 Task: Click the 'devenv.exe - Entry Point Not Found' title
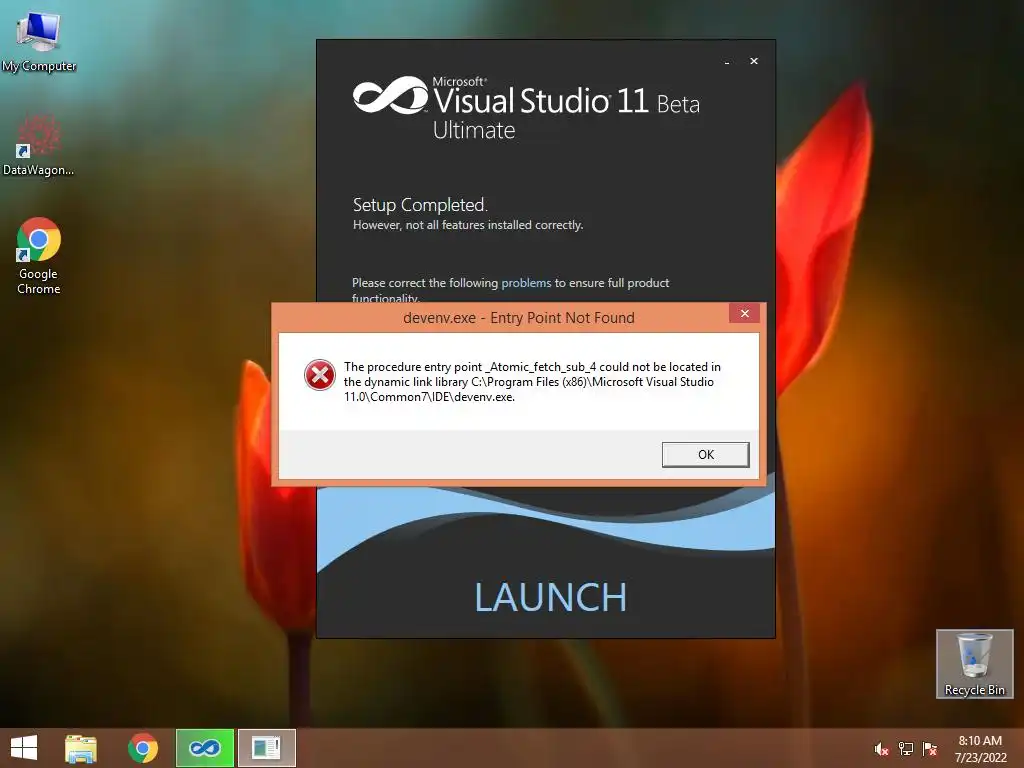(x=519, y=318)
